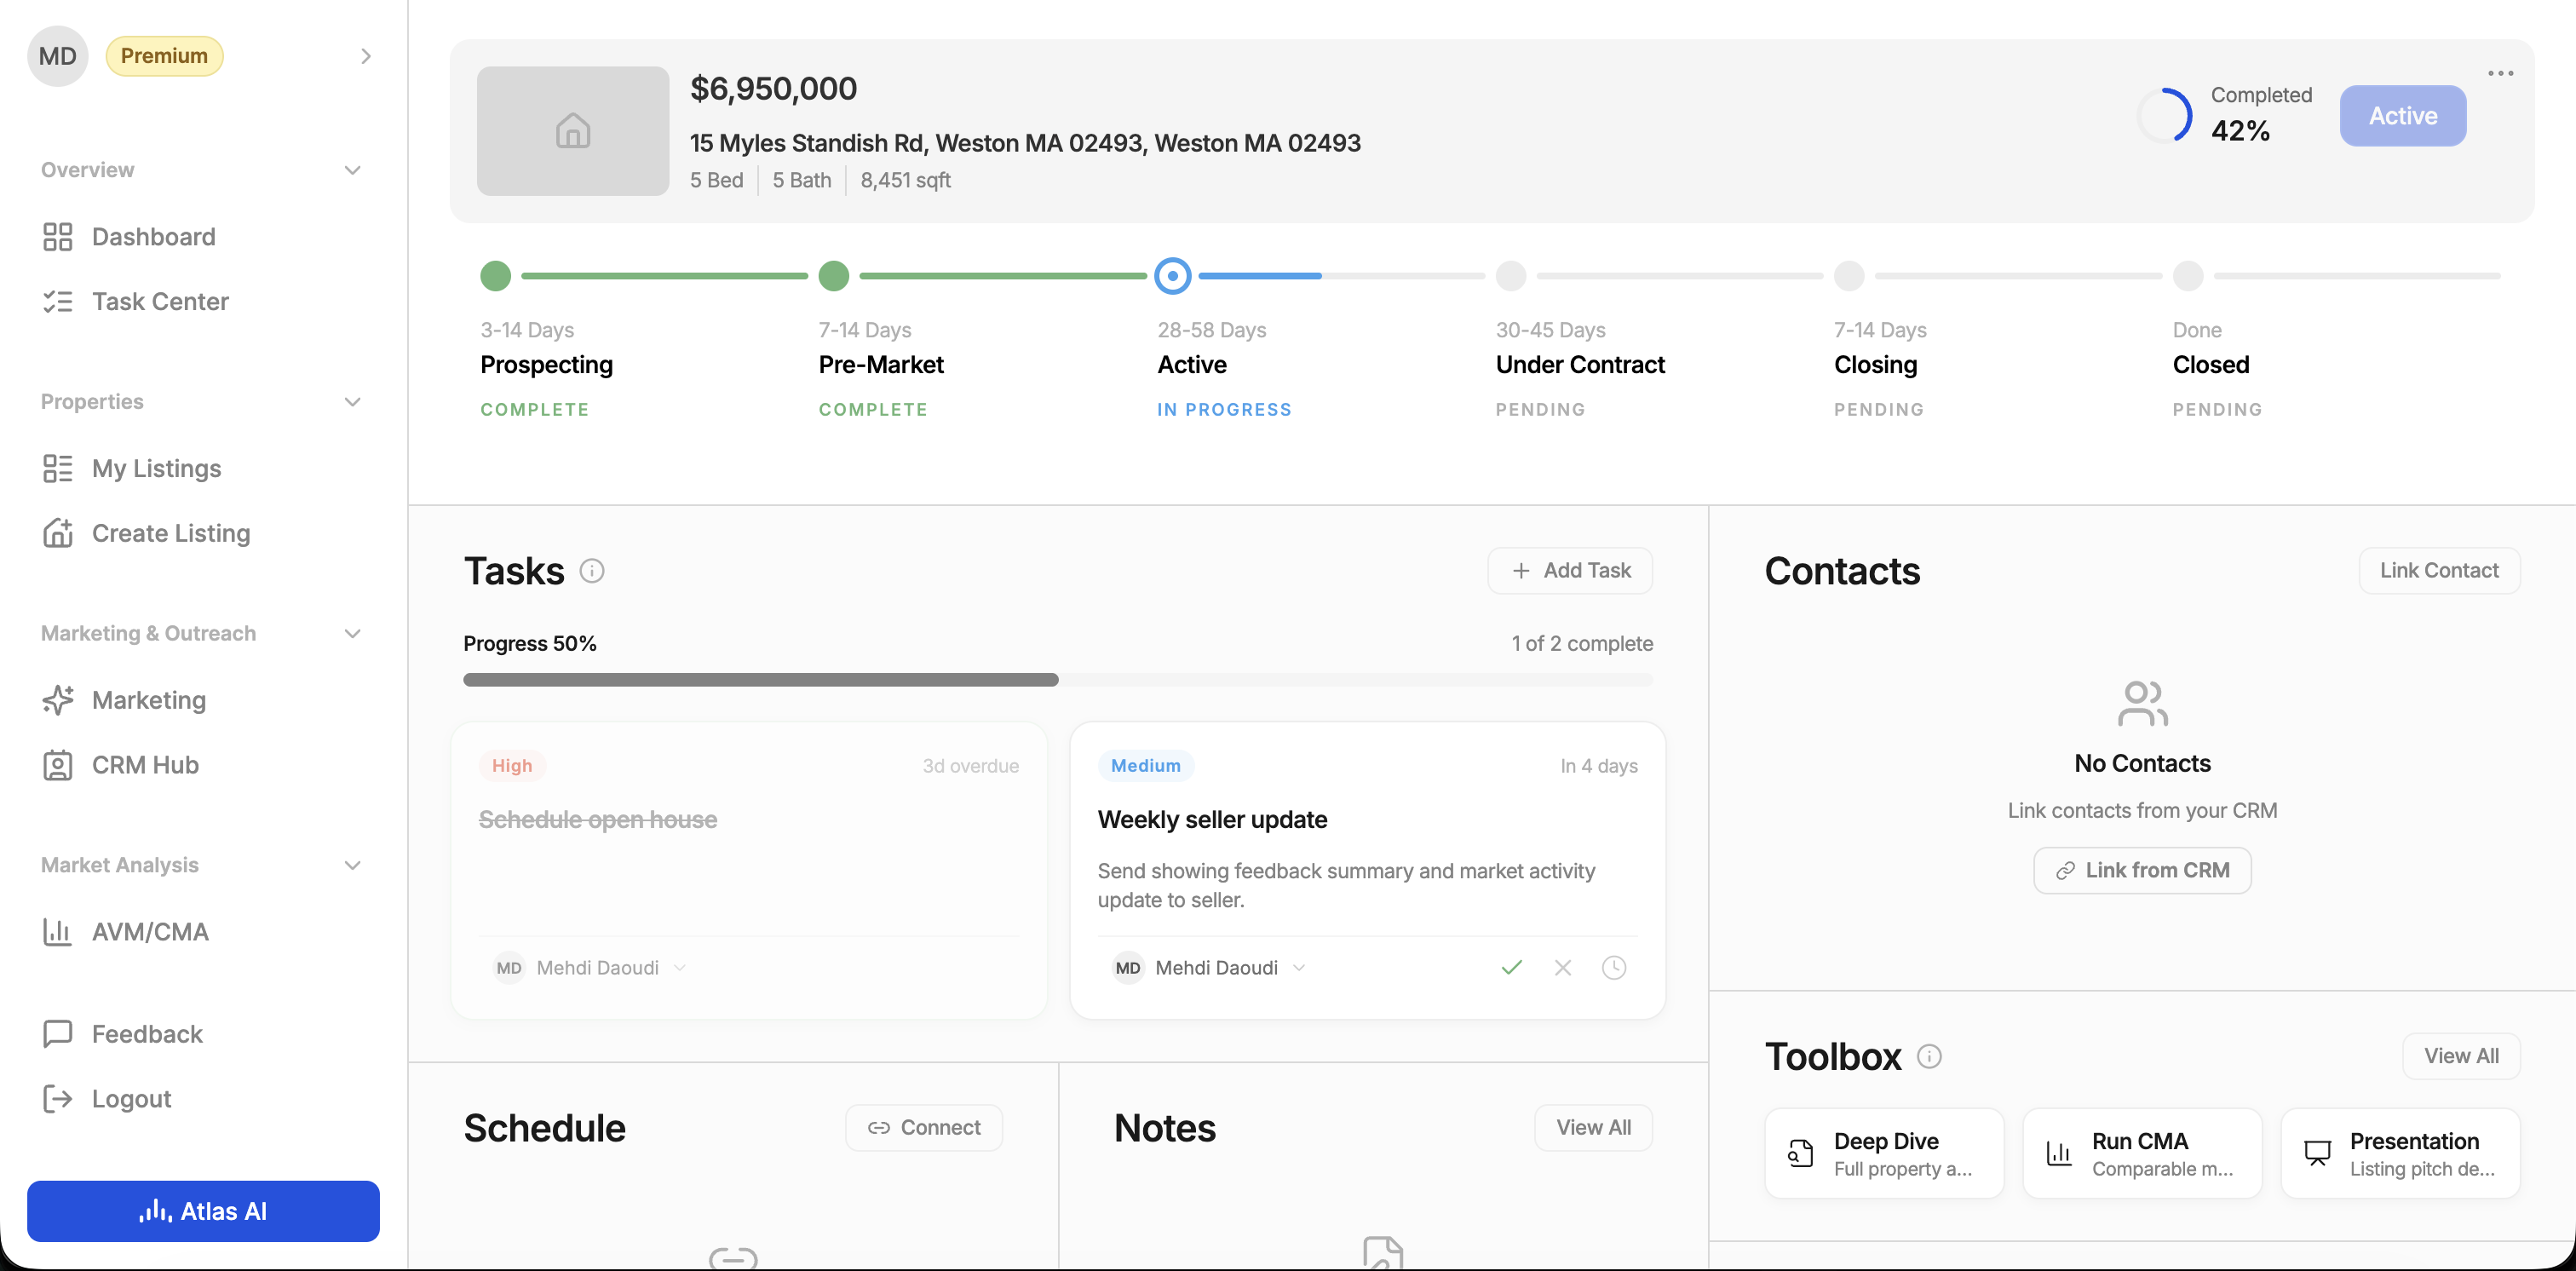This screenshot has height=1271, width=2576.
Task: Open CRM Hub from the sidebar
Action: (145, 765)
